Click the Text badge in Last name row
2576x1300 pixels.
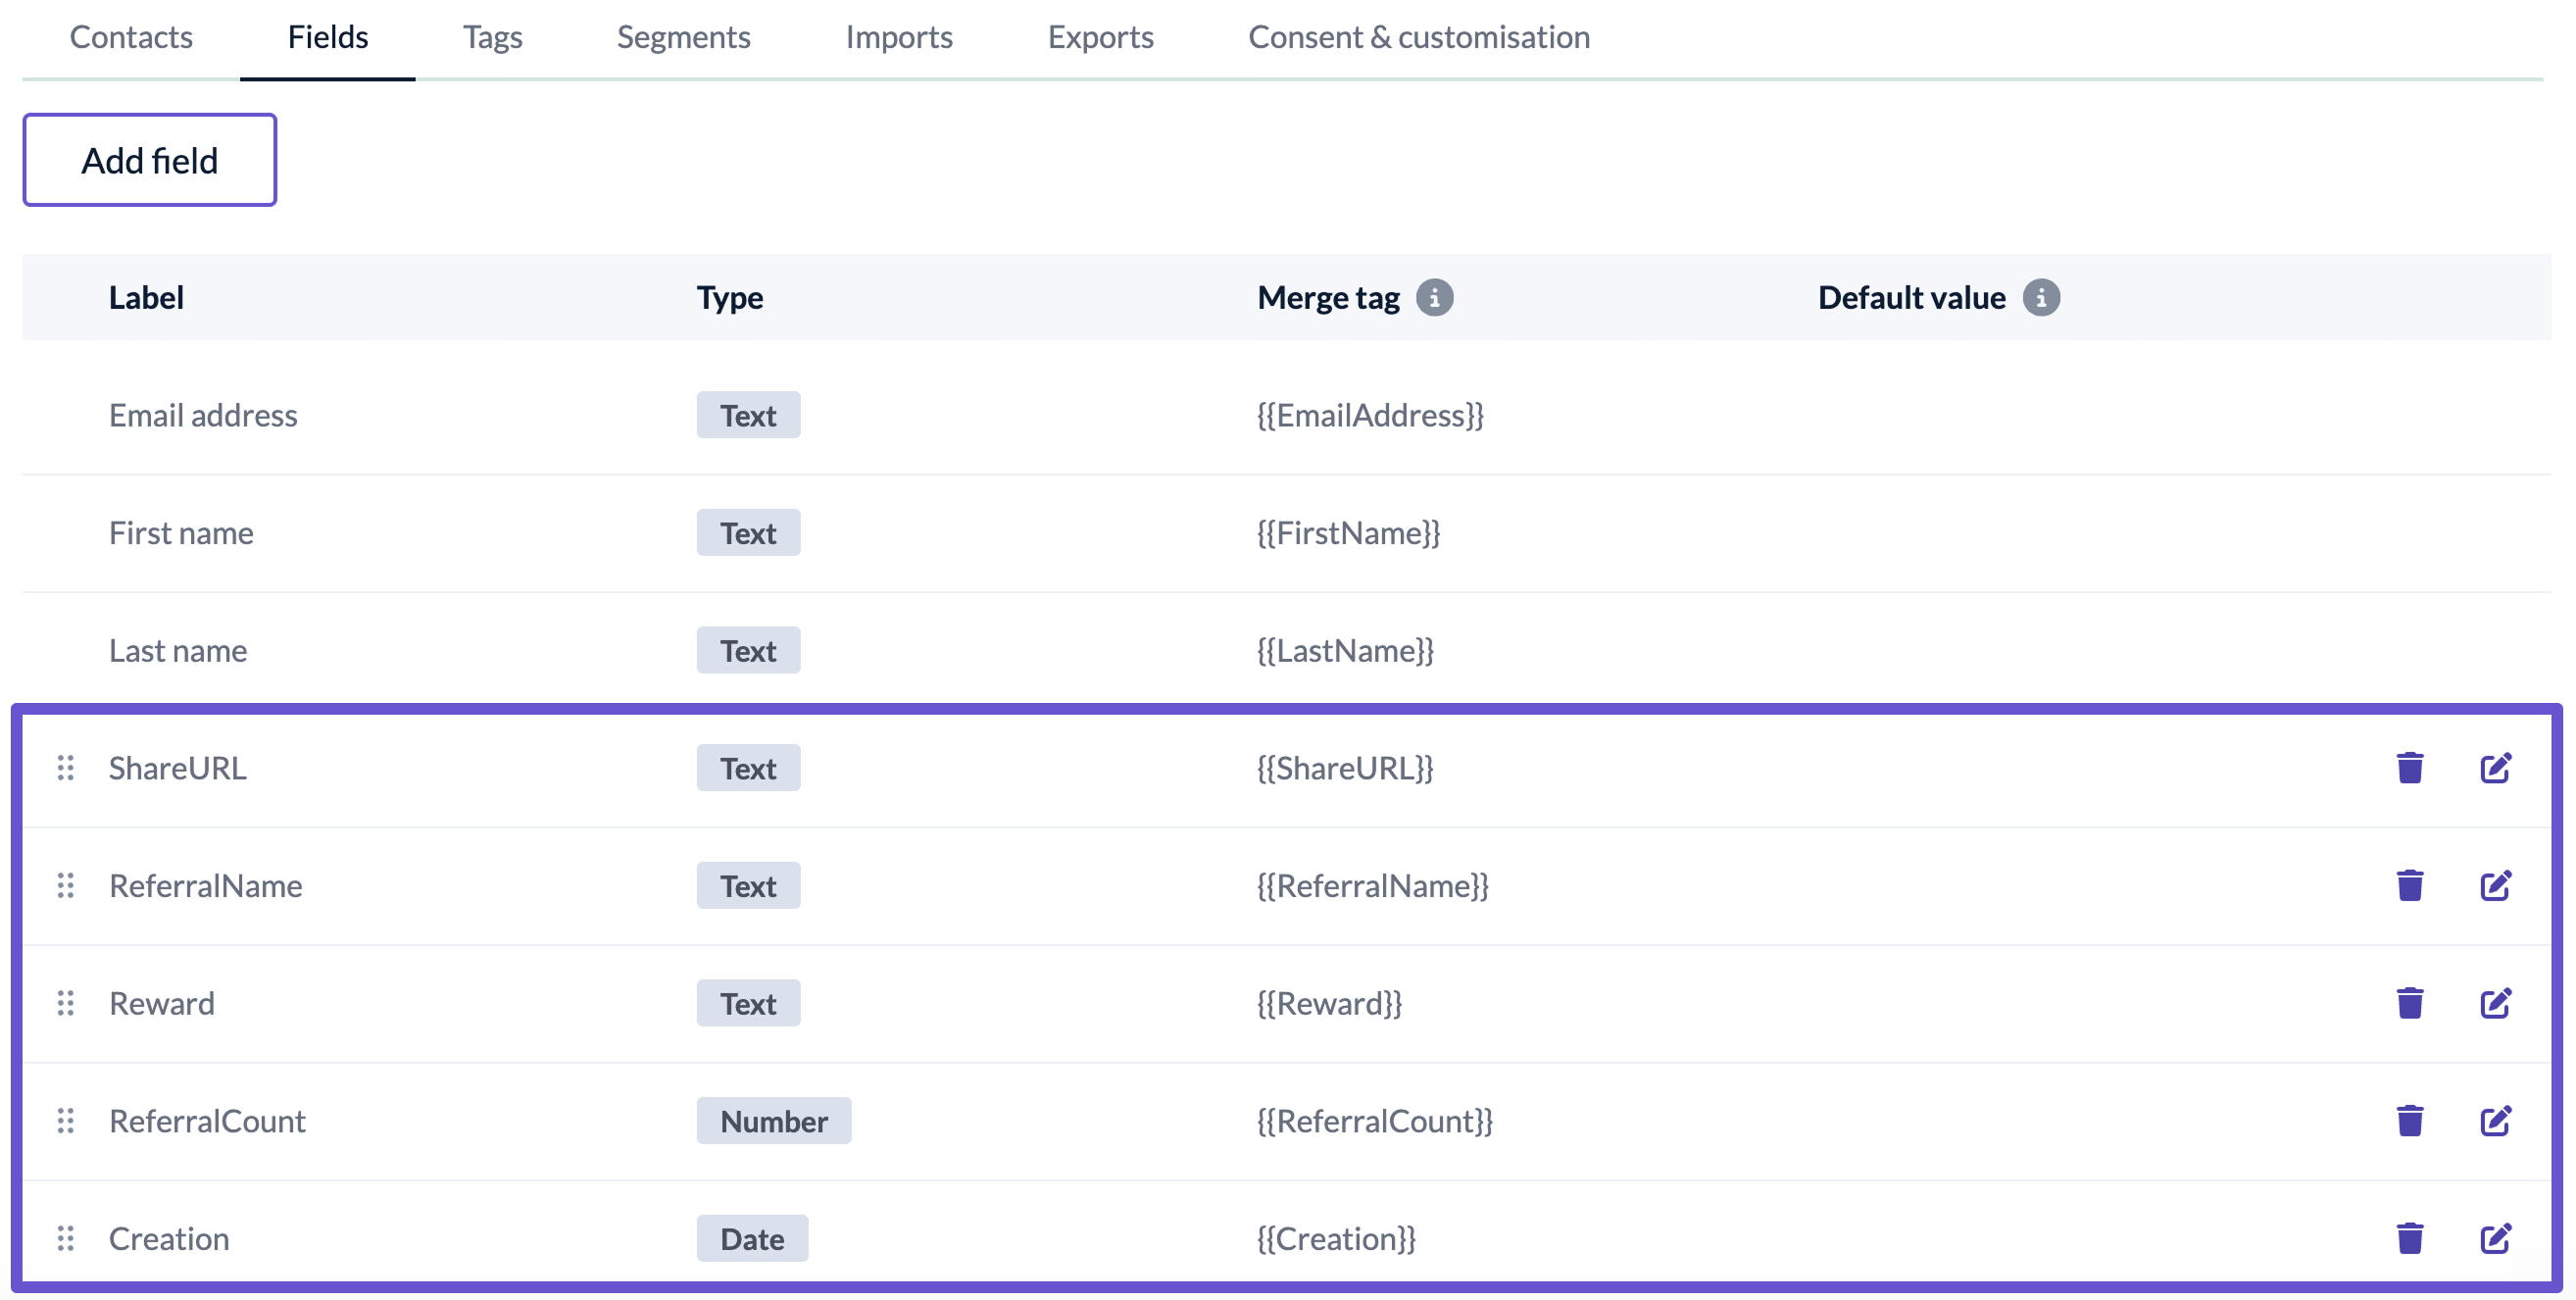748,651
